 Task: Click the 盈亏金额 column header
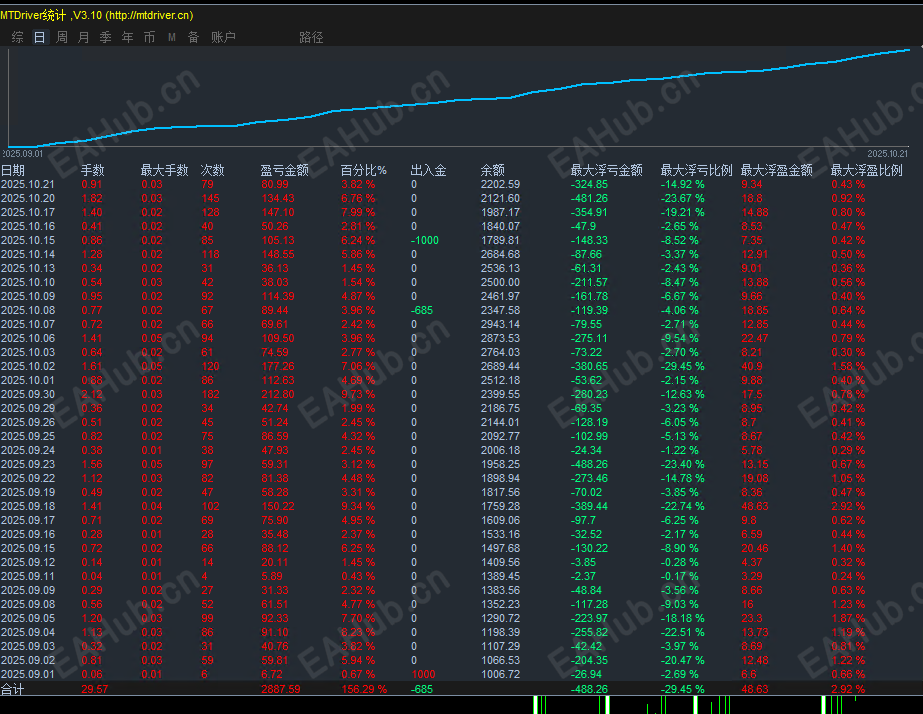tap(284, 170)
